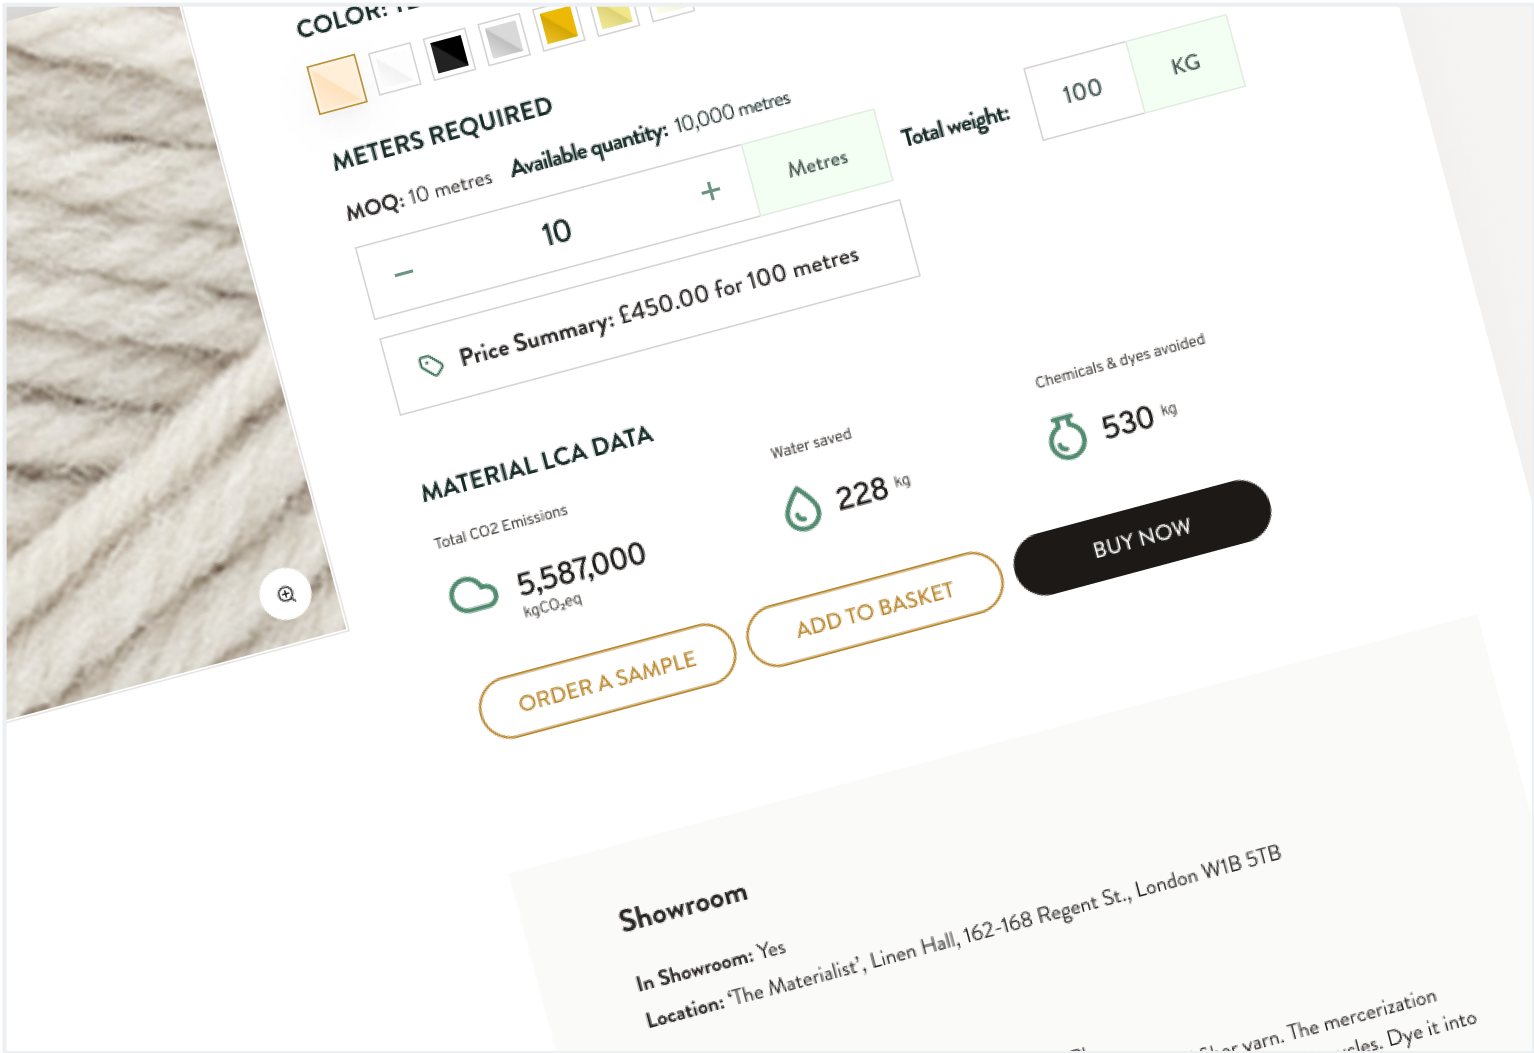Click the metres quantity field showing 10
This screenshot has height=1053, width=1534.
tap(557, 232)
